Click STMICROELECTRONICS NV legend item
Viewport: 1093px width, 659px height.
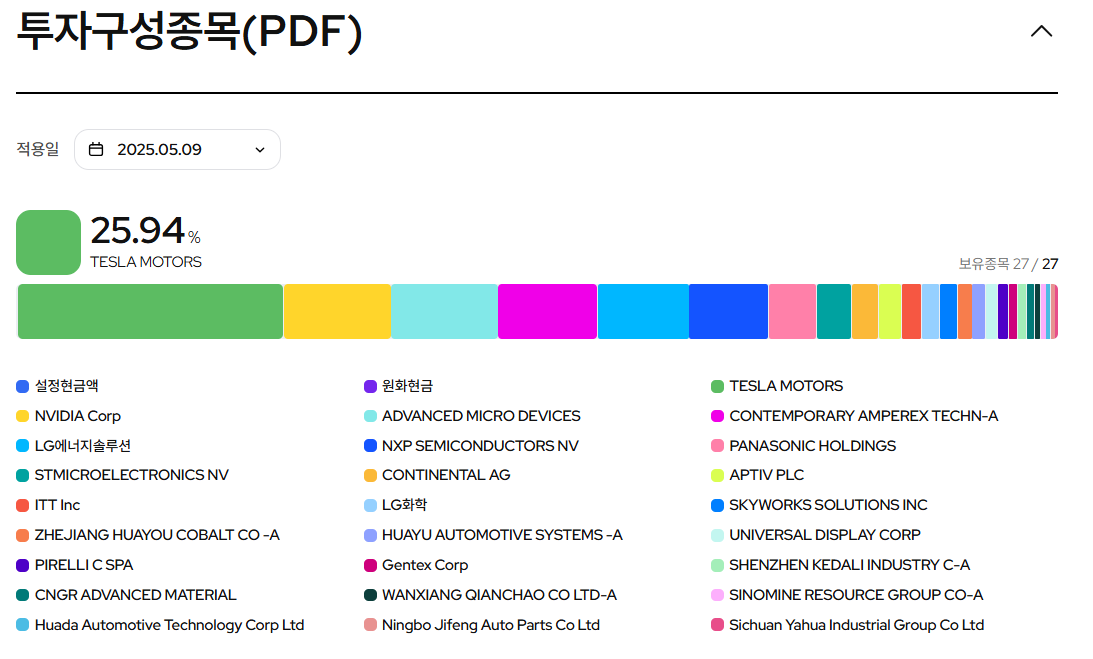pos(123,475)
